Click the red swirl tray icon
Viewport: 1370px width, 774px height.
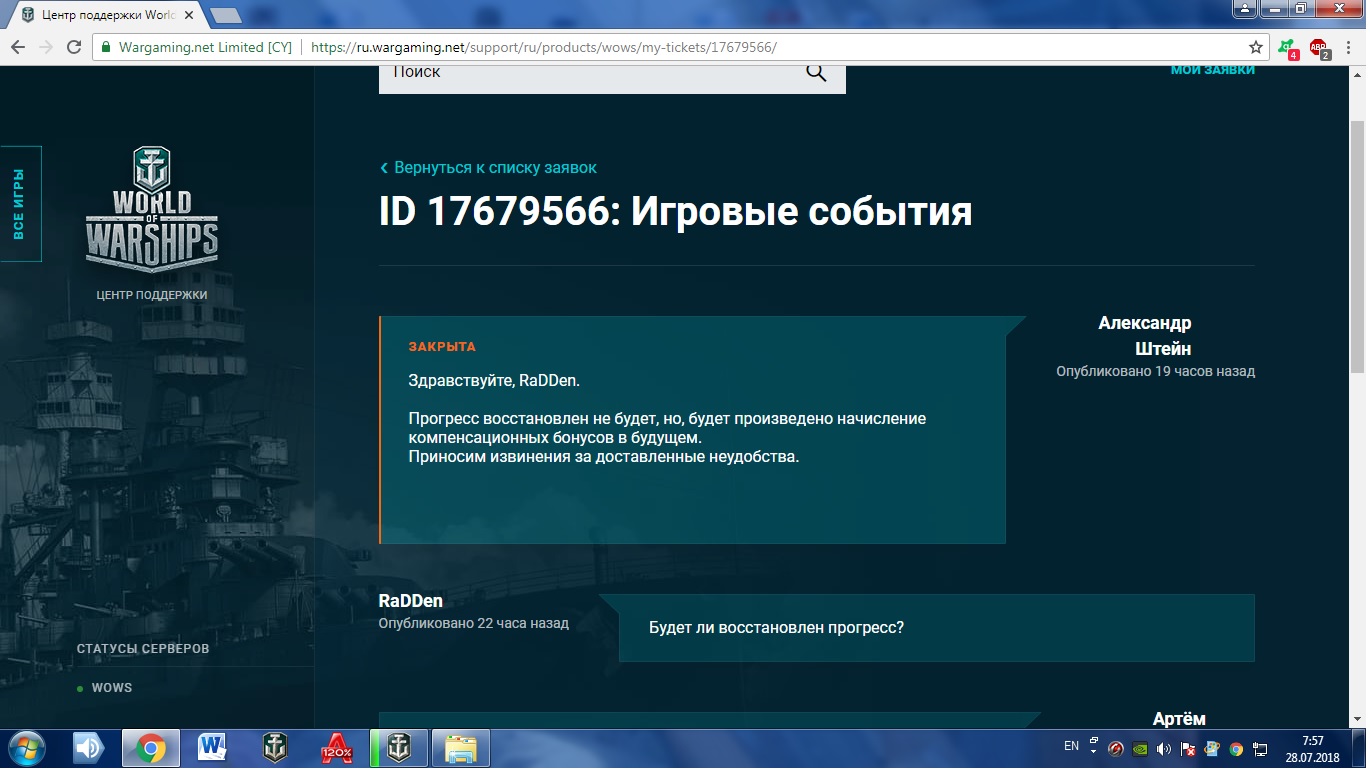pos(1117,748)
